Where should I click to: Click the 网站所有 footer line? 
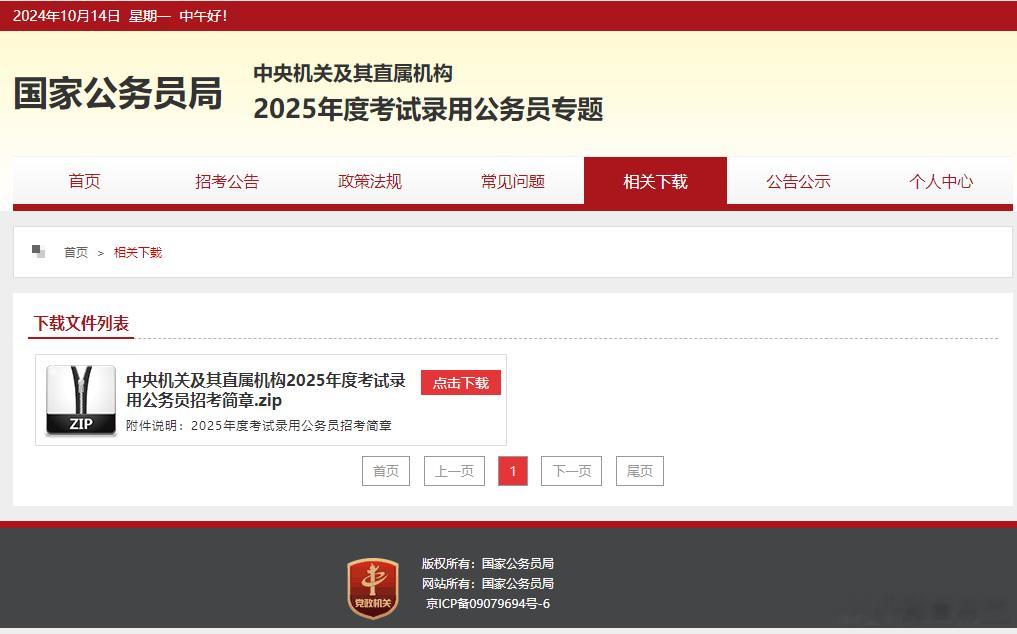click(488, 583)
